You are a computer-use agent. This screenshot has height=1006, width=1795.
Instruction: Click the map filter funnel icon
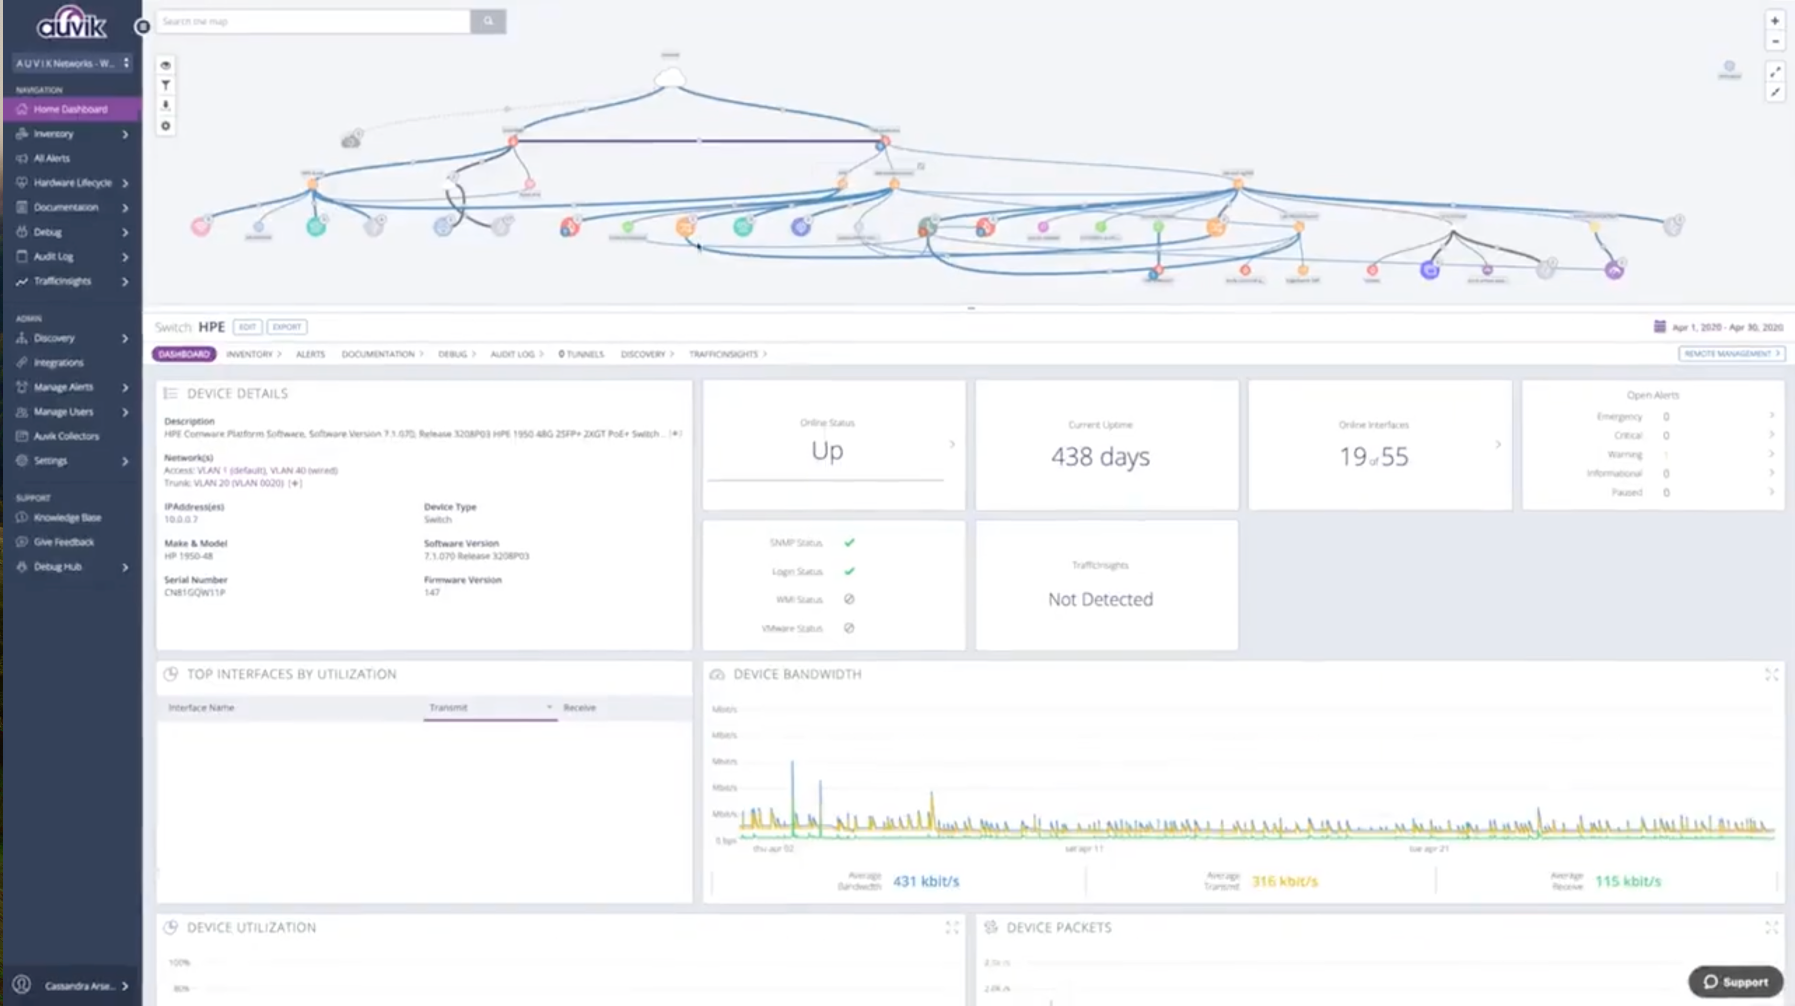tap(166, 86)
